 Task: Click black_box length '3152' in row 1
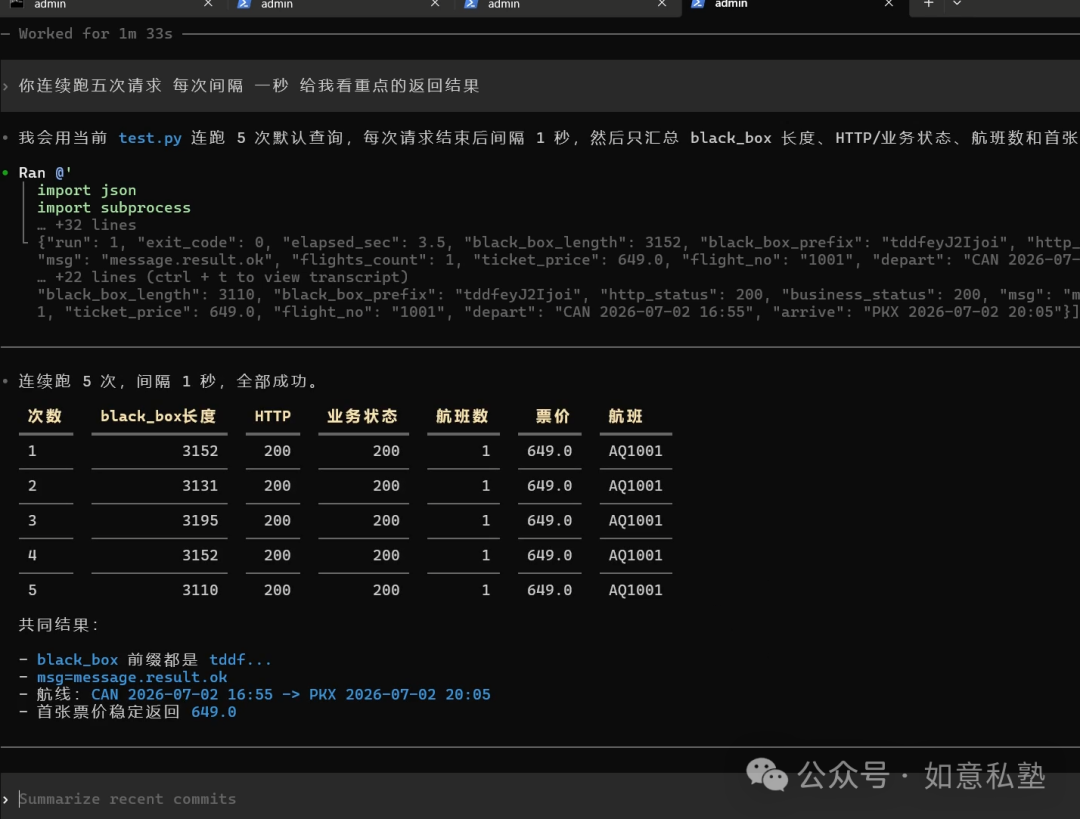pyautogui.click(x=200, y=451)
